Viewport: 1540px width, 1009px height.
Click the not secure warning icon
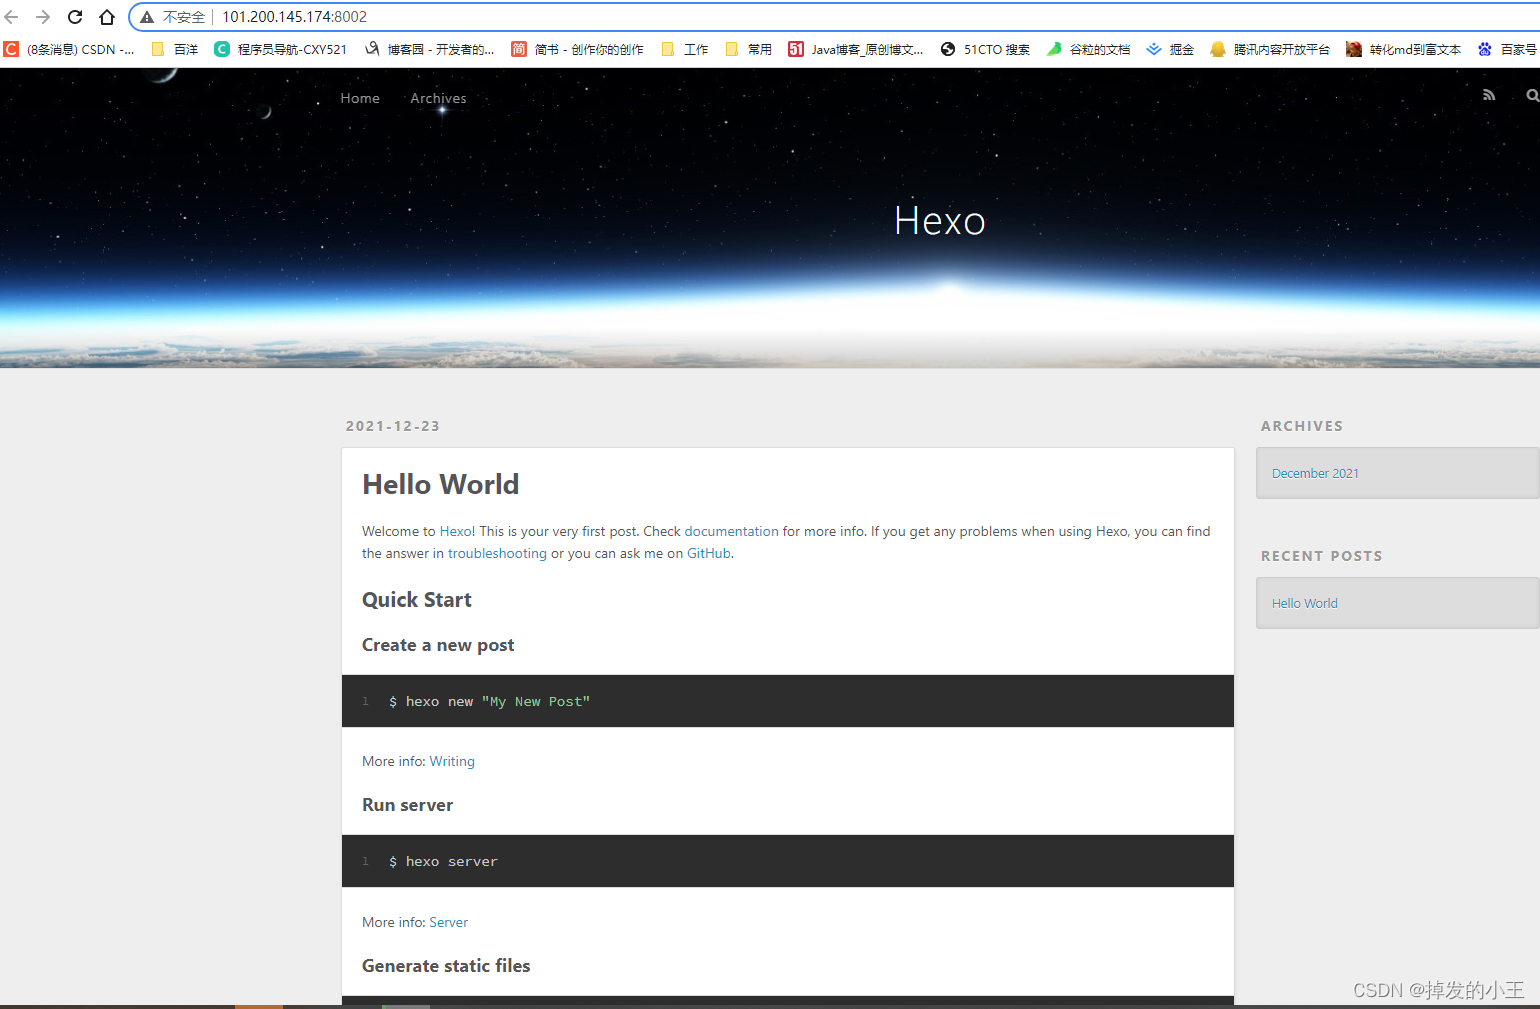(147, 17)
